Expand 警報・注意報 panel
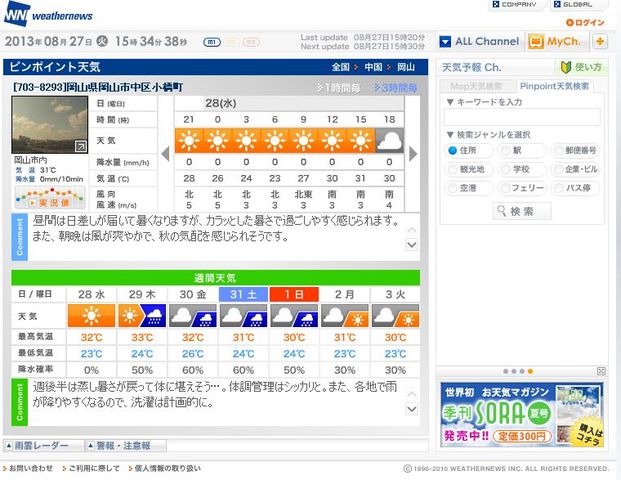This screenshot has height=480, width=621. coord(126,446)
